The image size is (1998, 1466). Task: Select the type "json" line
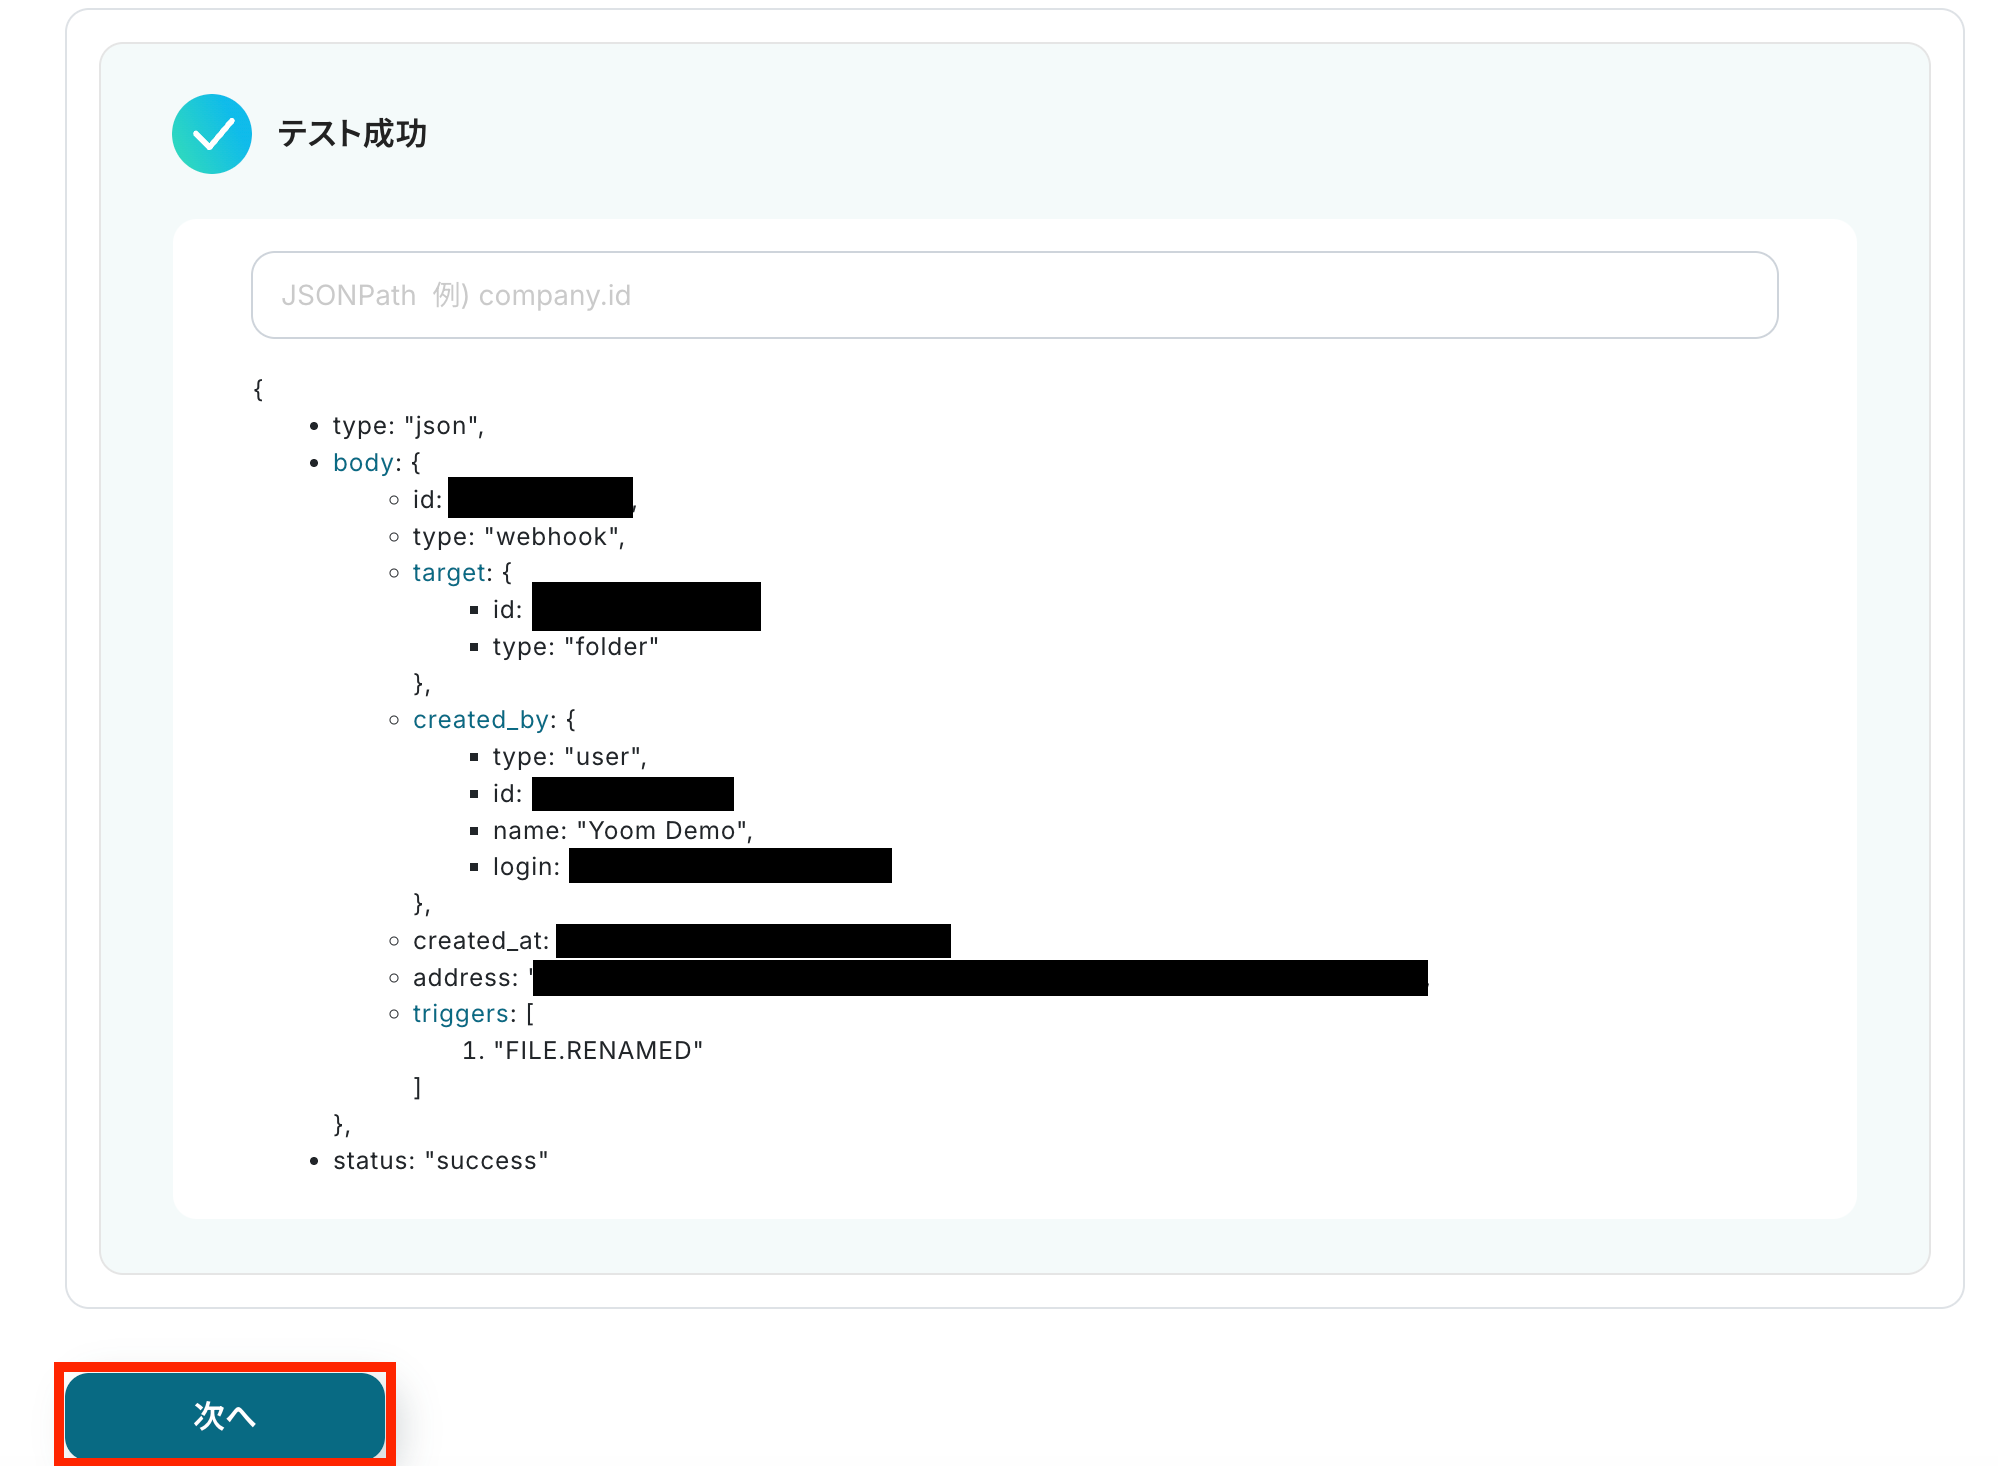pos(408,426)
